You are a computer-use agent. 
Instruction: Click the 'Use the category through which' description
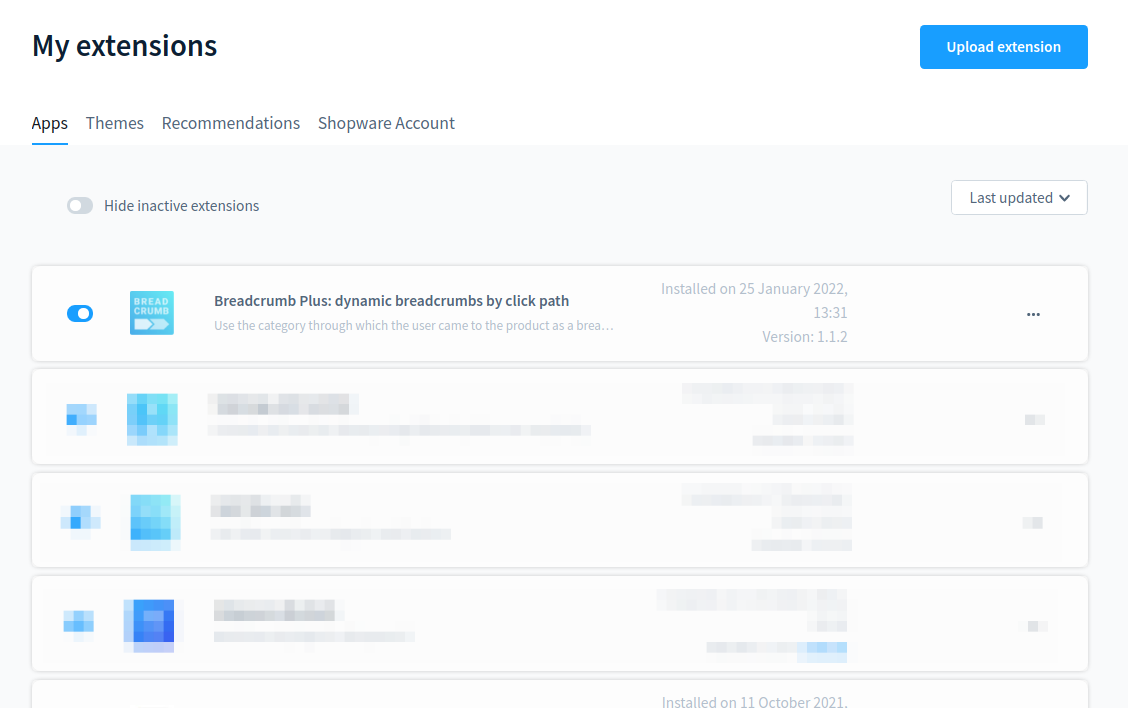(x=414, y=325)
